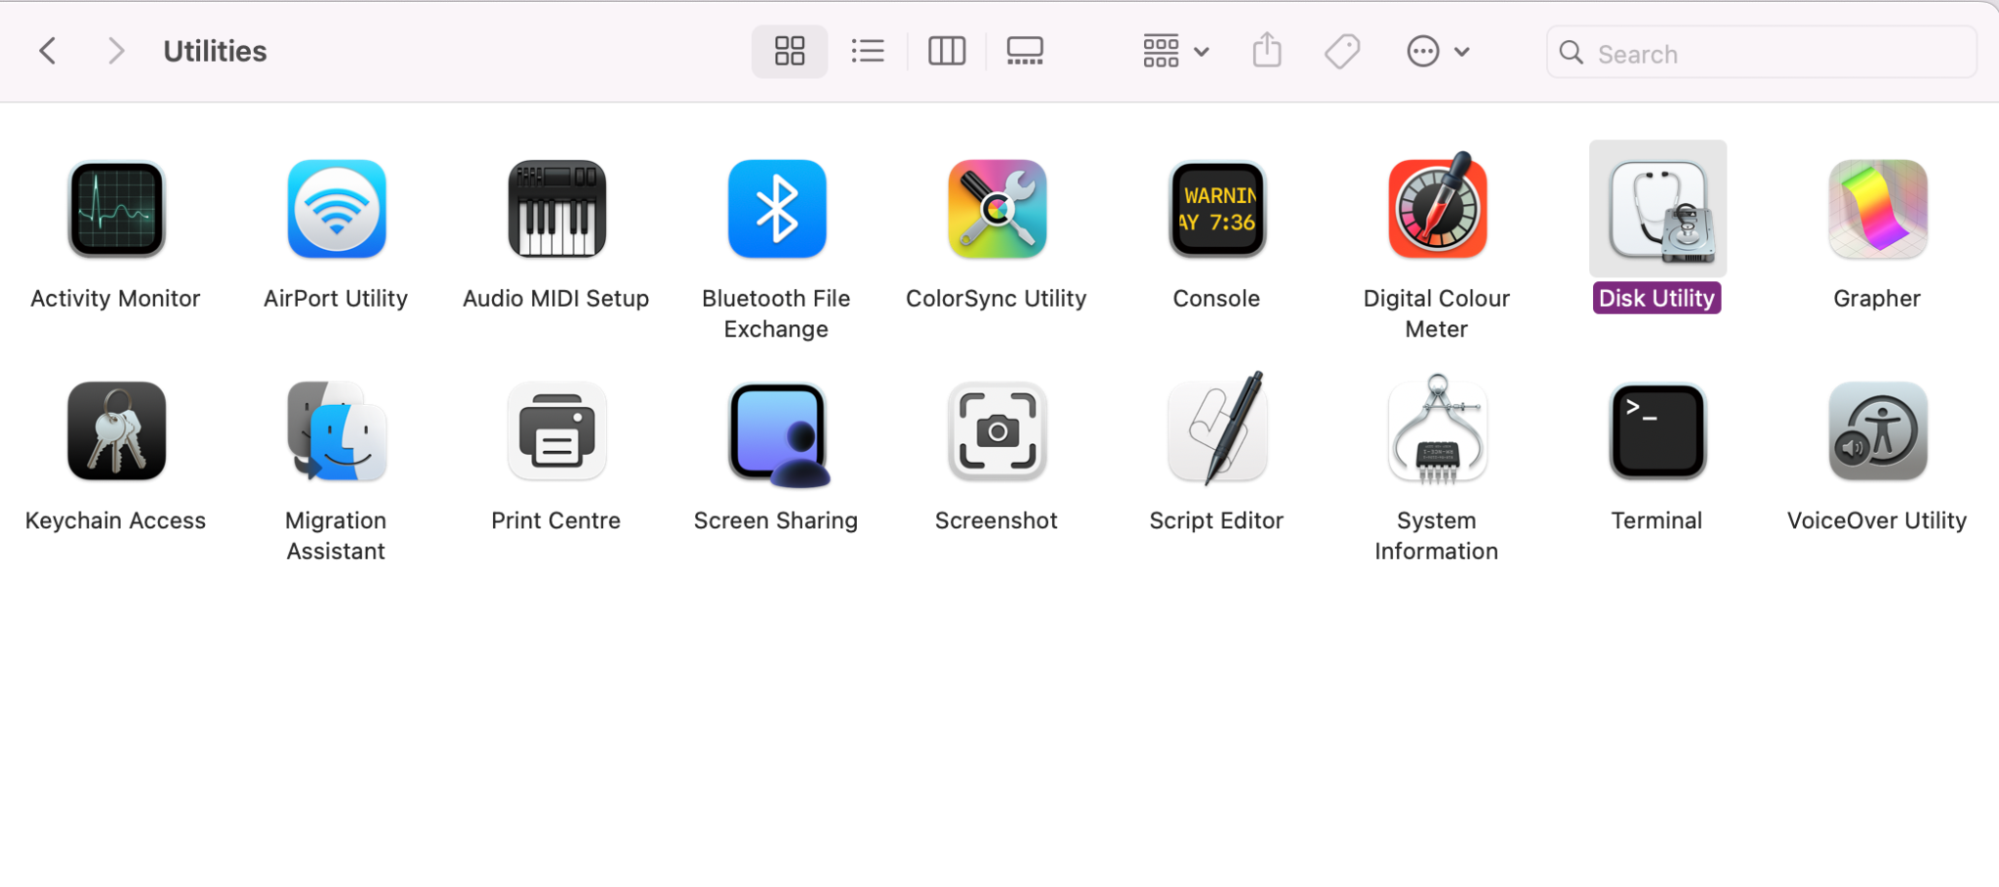
Task: Click the "ColorSync Utility" label
Action: click(x=996, y=298)
